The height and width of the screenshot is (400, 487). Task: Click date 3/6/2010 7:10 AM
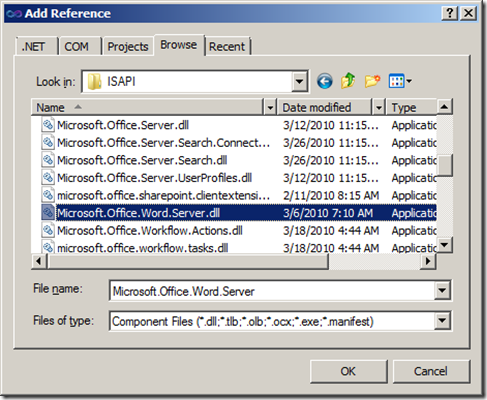[x=328, y=213]
